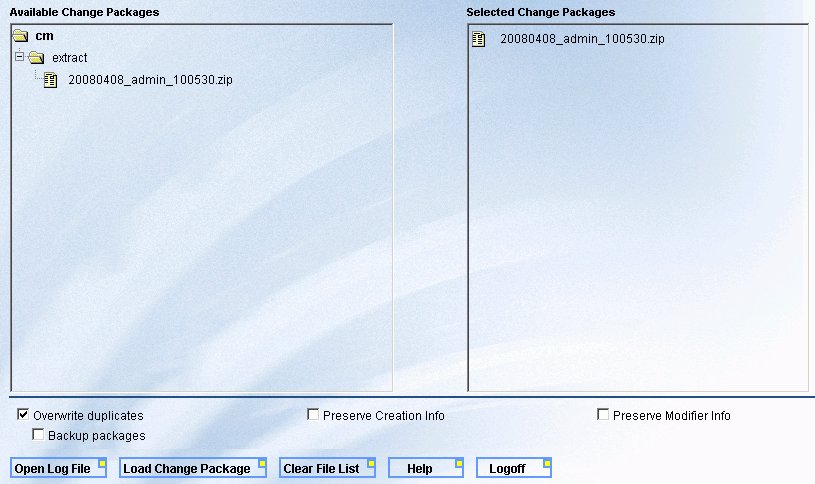Image resolution: width=815 pixels, height=484 pixels.
Task: Click the Load Change Package button
Action: pos(193,468)
